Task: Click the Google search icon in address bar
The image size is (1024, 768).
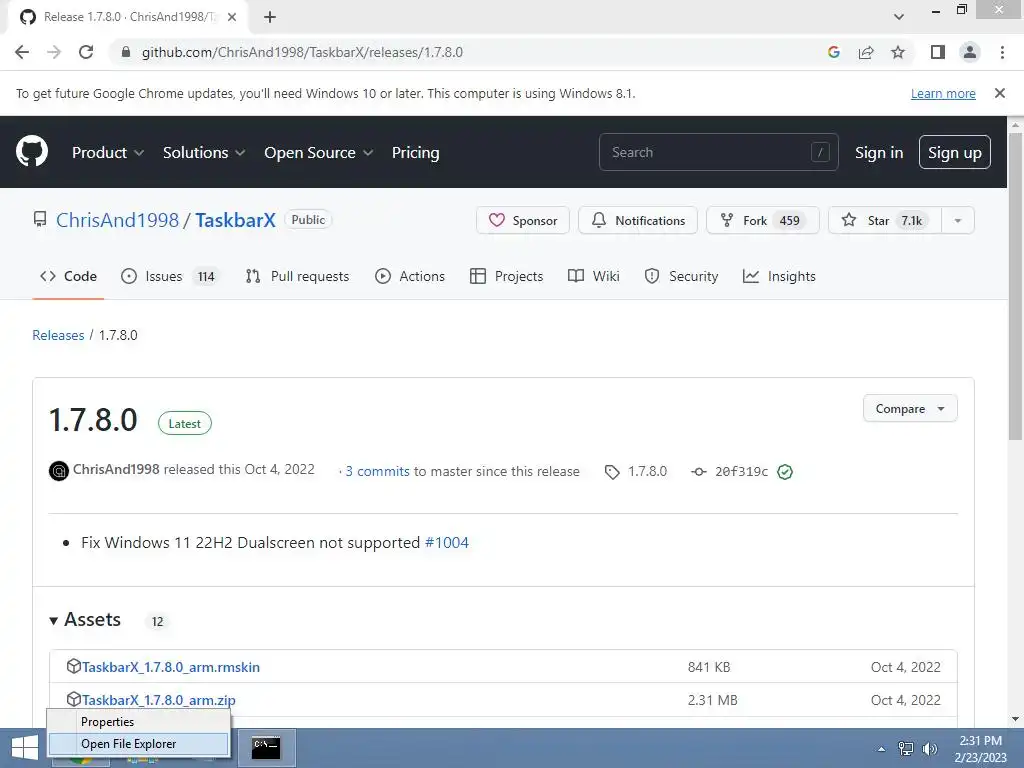Action: tap(833, 52)
